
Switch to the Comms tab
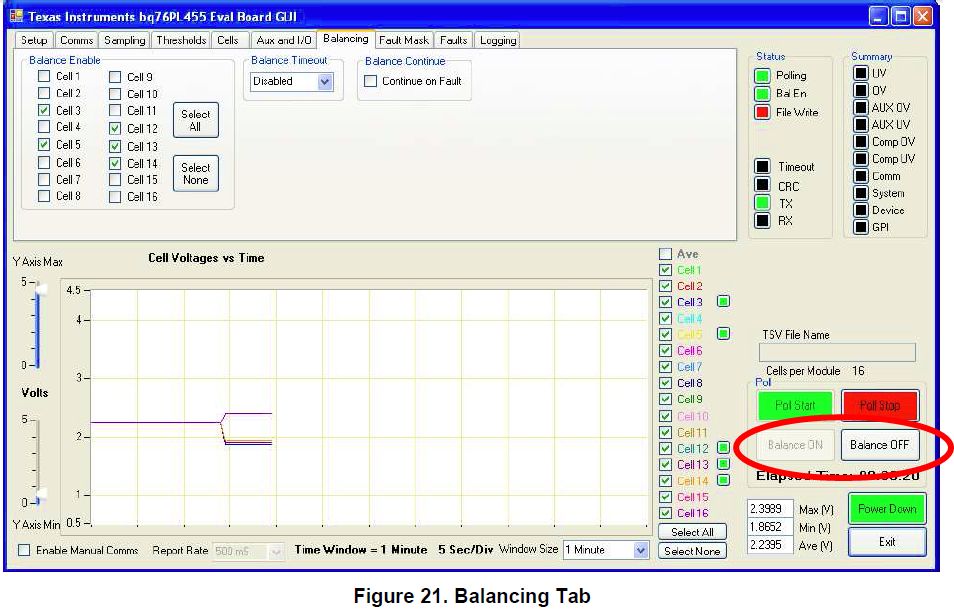[x=77, y=40]
